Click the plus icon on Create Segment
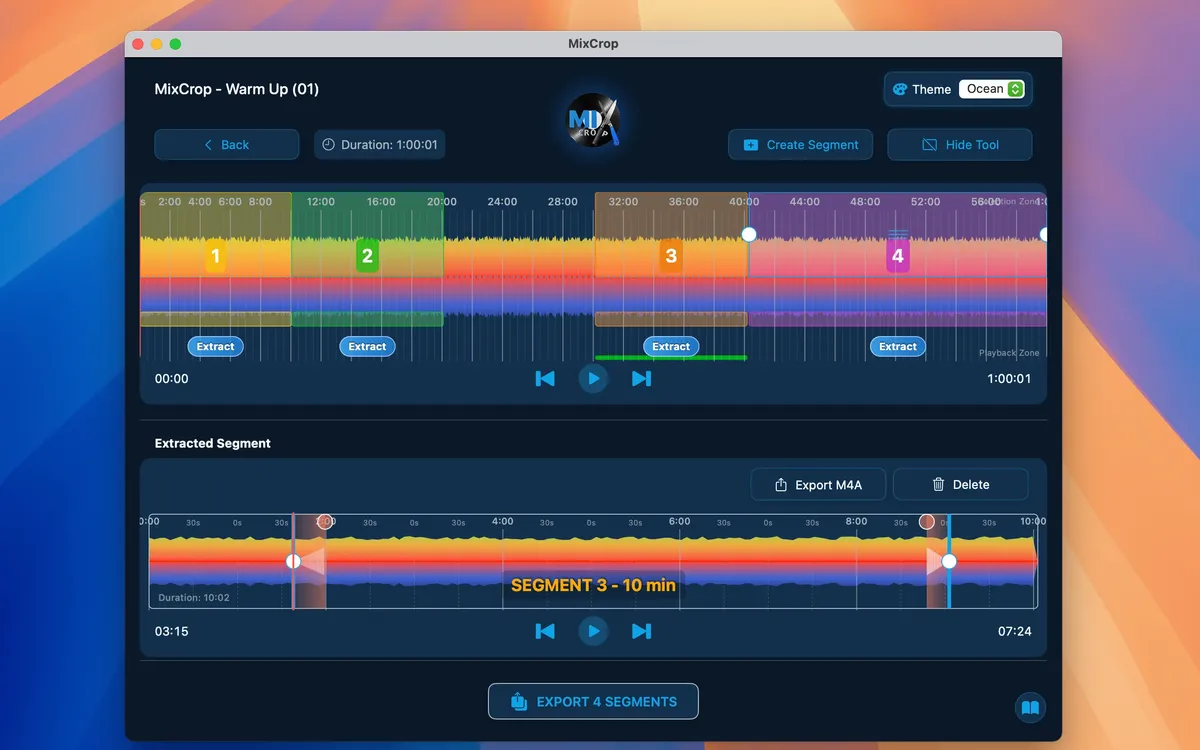 [749, 144]
